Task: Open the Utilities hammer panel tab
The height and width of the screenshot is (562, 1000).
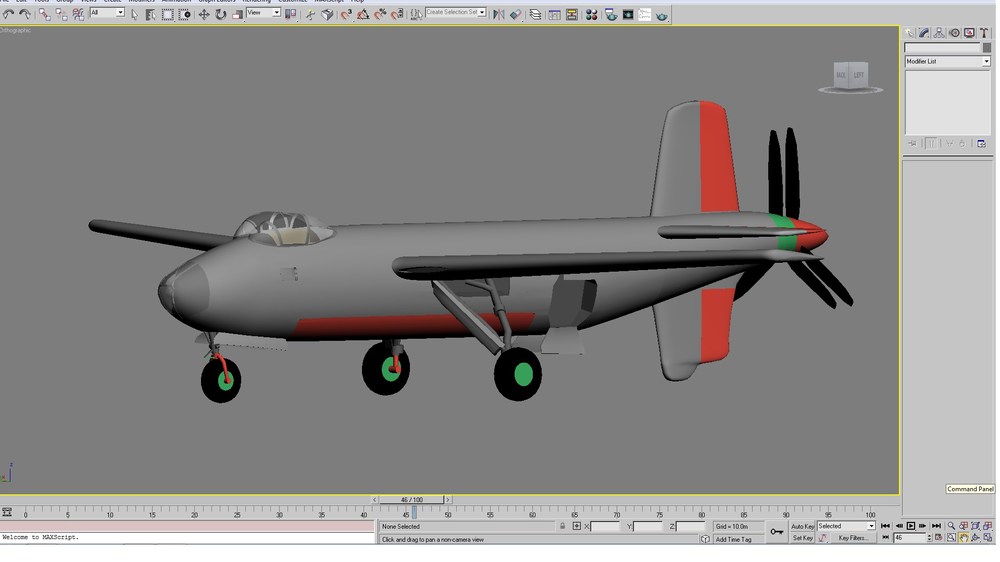Action: [x=984, y=33]
